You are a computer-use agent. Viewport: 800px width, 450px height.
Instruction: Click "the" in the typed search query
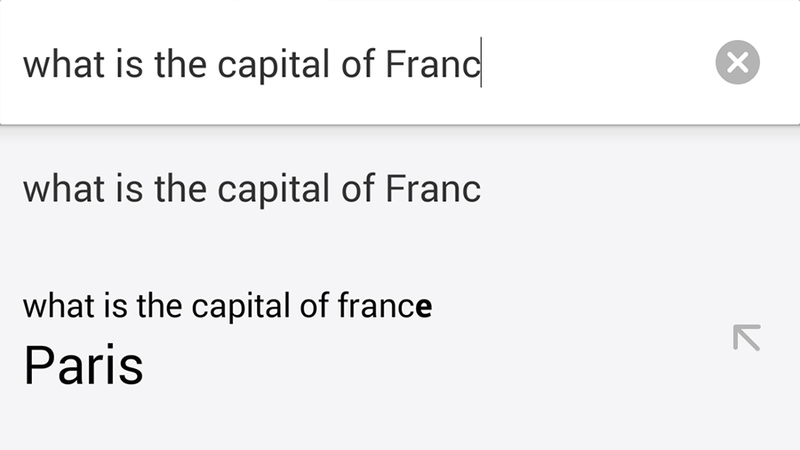pyautogui.click(x=181, y=63)
